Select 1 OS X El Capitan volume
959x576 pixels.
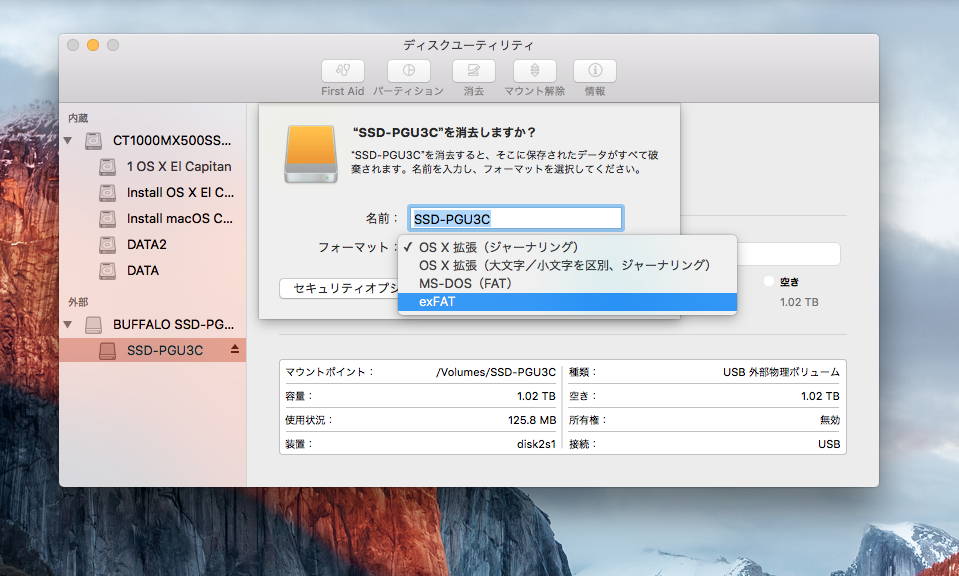click(178, 166)
